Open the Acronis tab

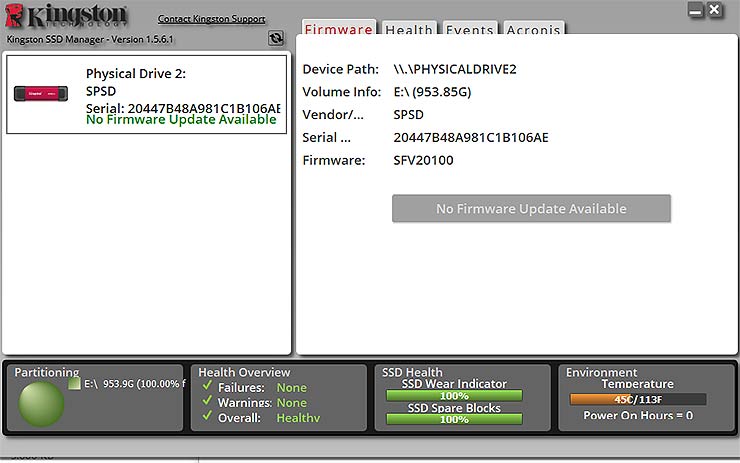pos(533,29)
